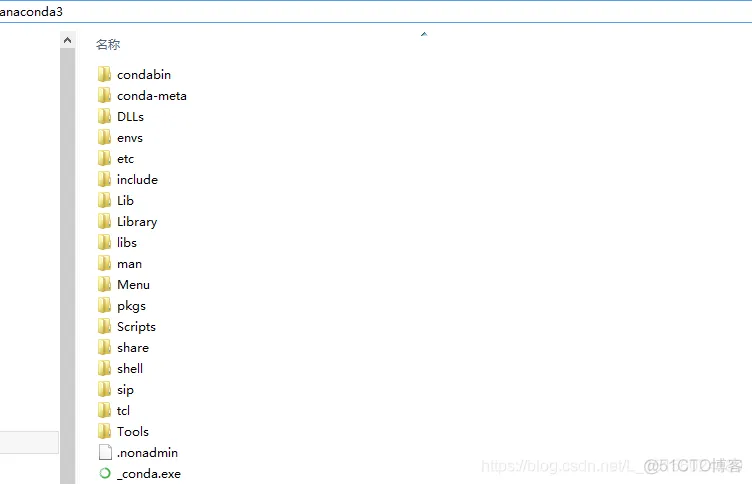Click the libs folder icon

tap(104, 243)
